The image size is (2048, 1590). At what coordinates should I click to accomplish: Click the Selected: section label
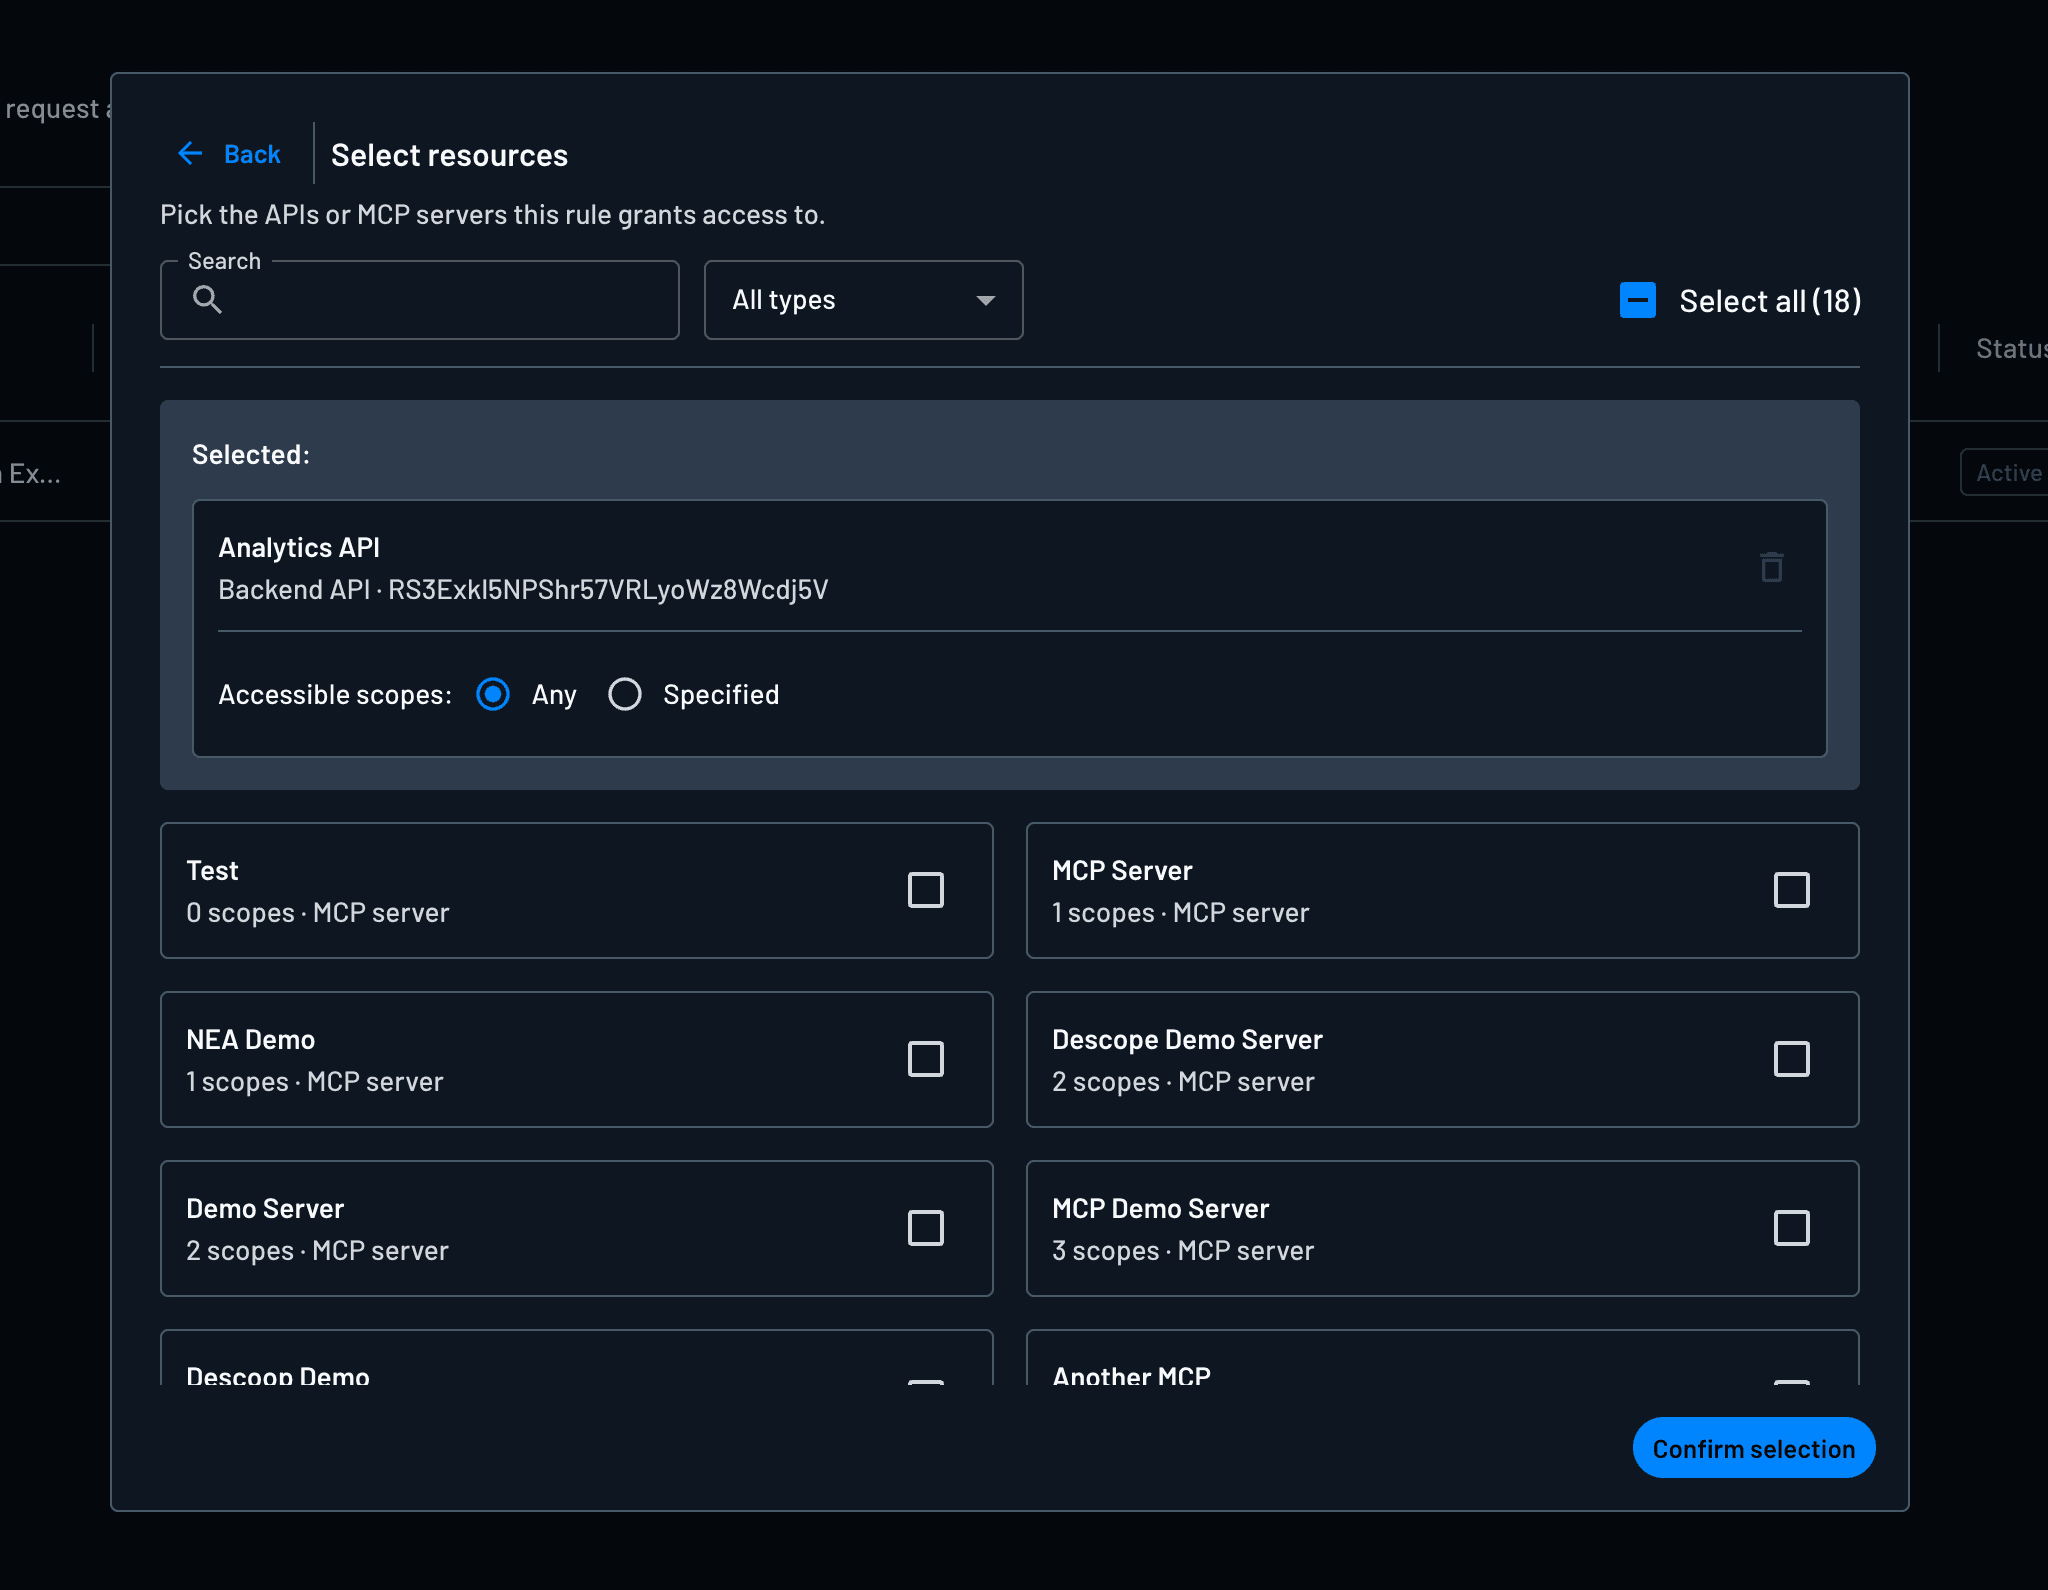(251, 455)
